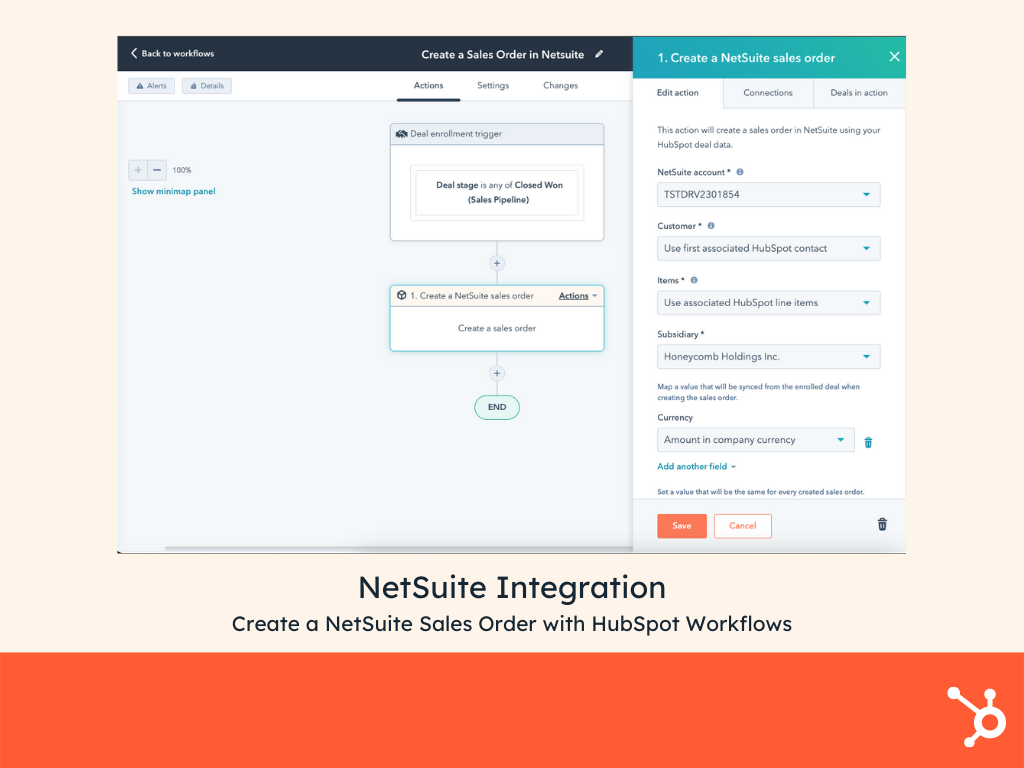Open the Currency mapping dropdown

pyautogui.click(x=756, y=440)
